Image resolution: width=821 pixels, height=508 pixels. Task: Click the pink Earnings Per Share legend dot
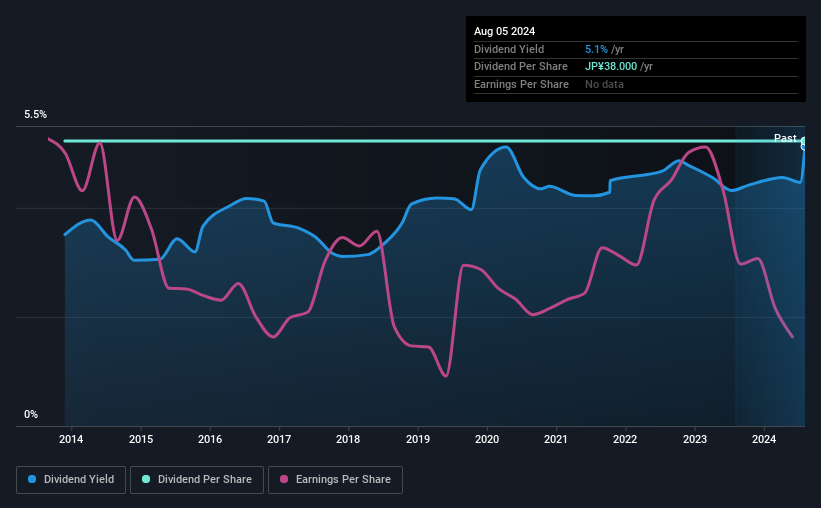pos(284,479)
